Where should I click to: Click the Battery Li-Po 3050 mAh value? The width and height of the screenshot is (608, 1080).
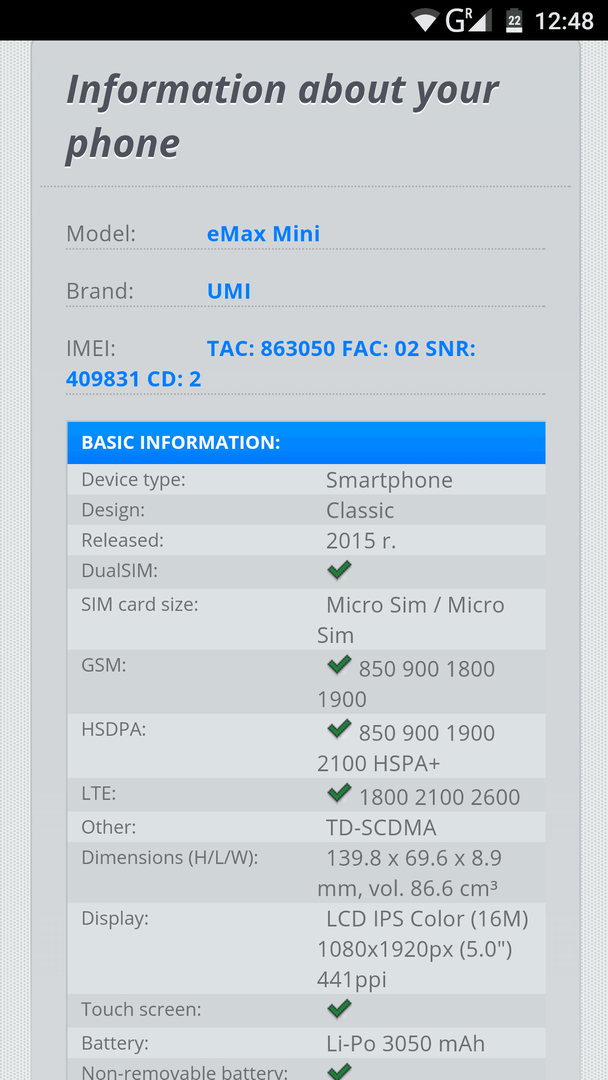tap(406, 1043)
